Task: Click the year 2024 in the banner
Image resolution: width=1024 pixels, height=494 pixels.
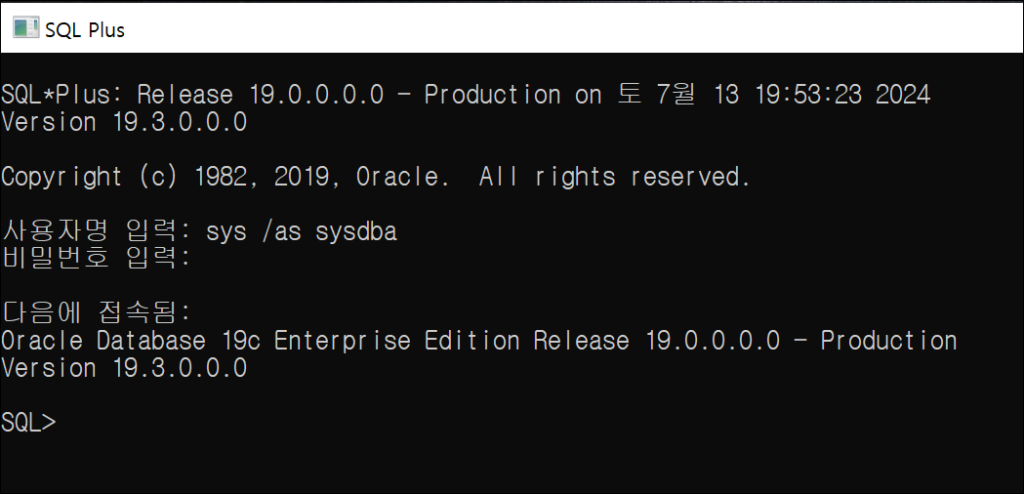Action: coord(903,95)
